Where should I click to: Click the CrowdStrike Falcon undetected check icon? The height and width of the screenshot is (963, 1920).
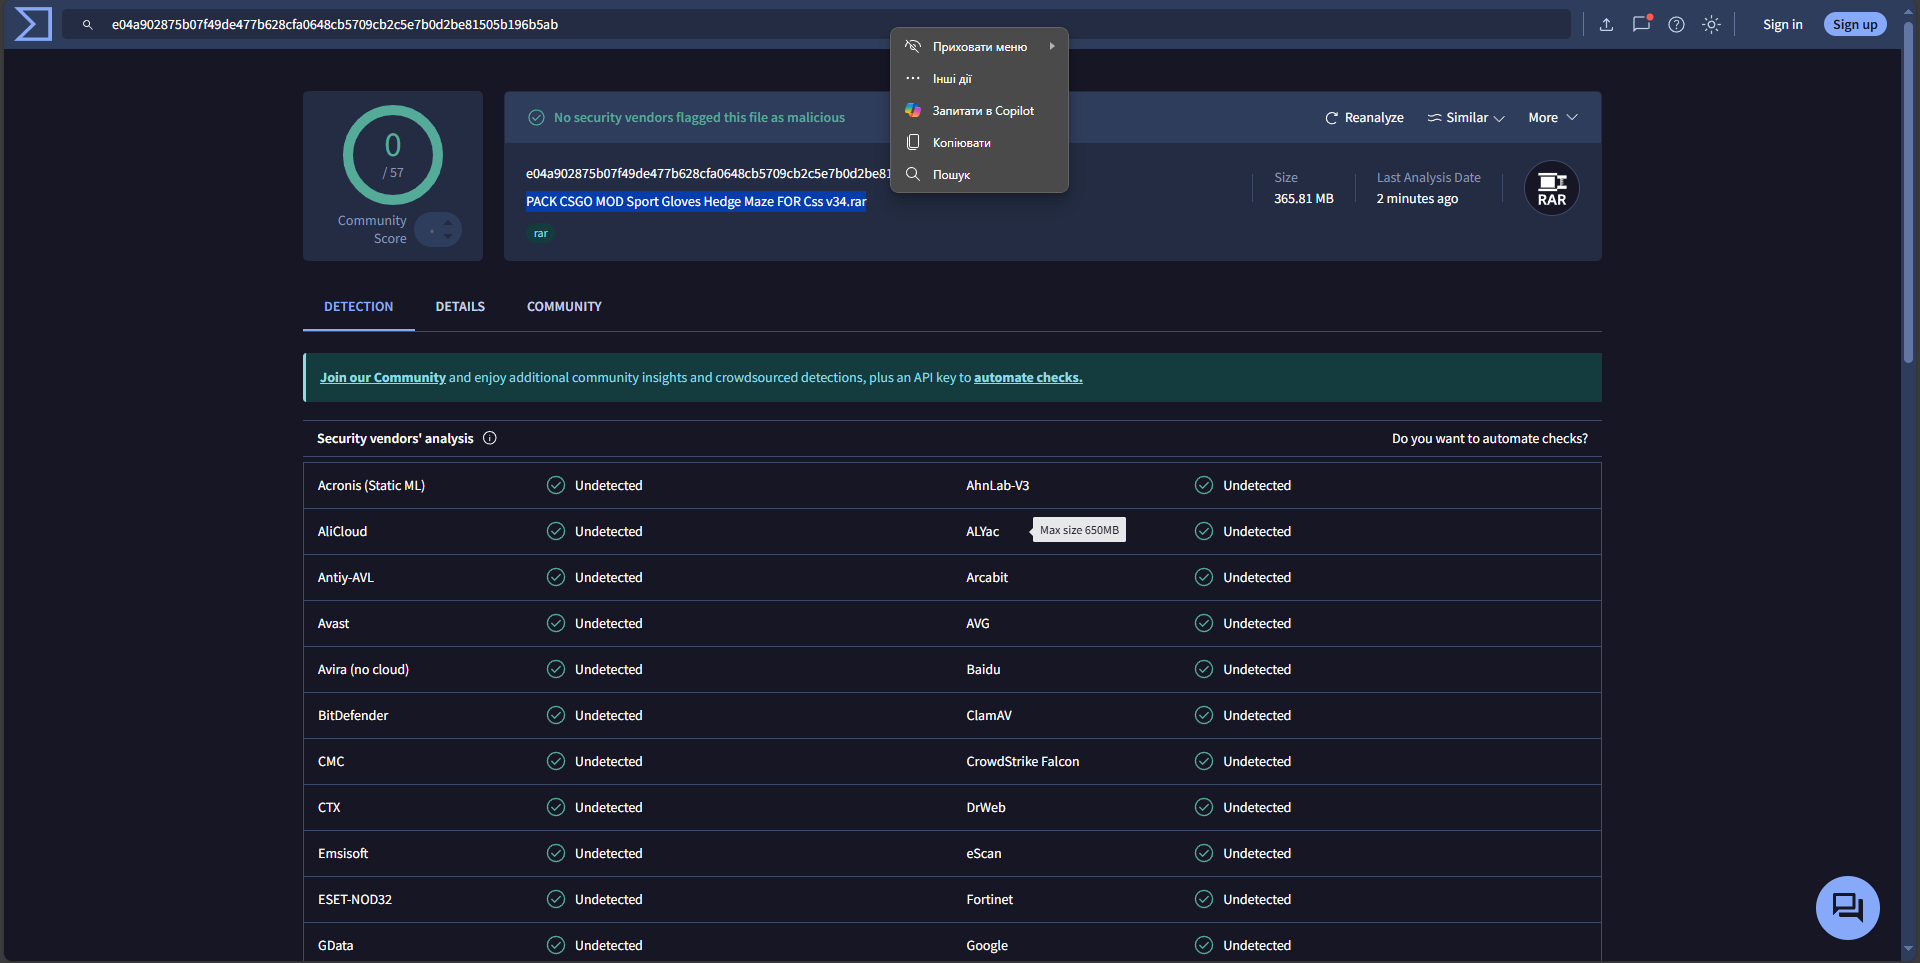1204,761
